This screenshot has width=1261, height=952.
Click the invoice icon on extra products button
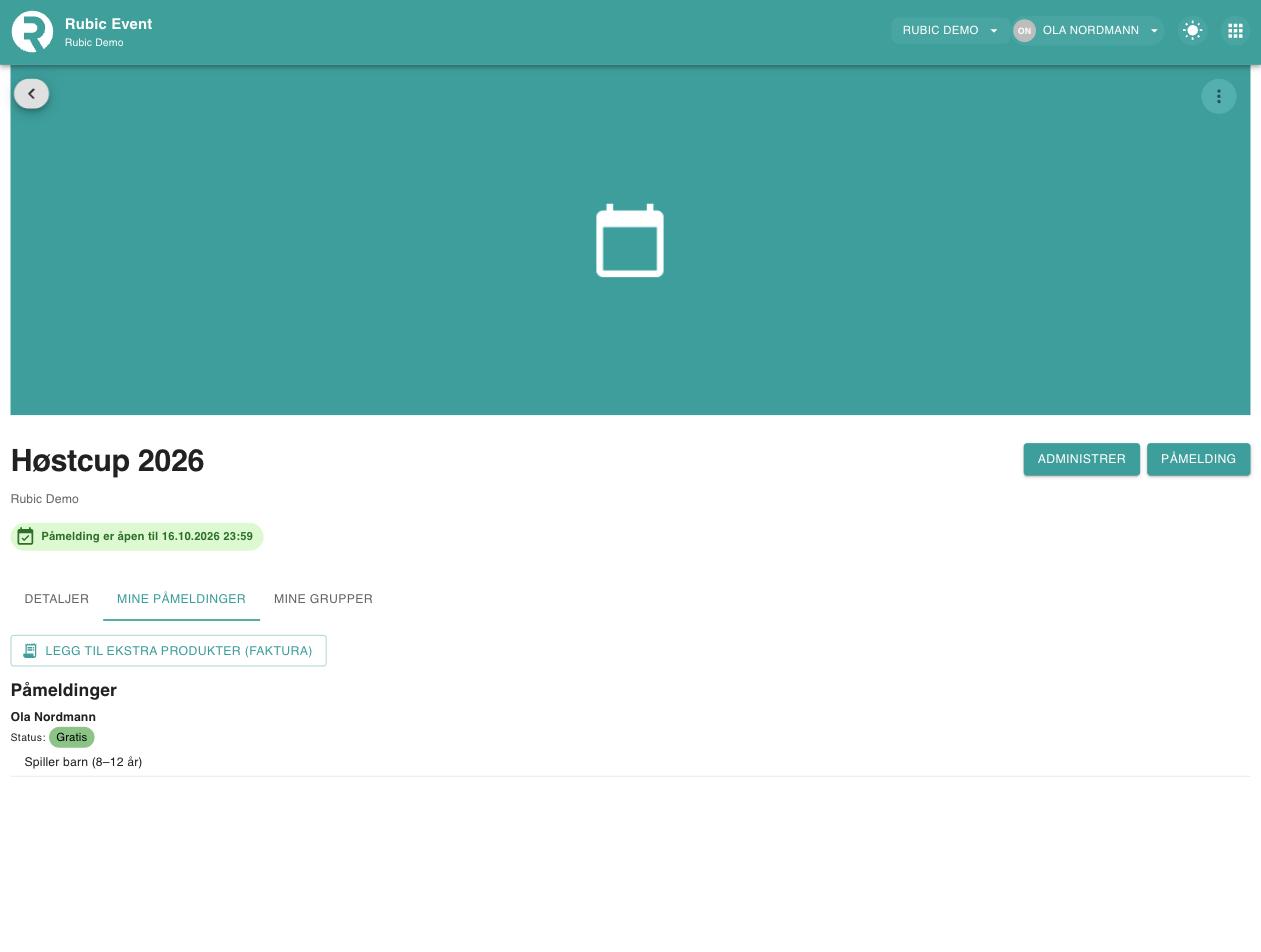coord(30,651)
